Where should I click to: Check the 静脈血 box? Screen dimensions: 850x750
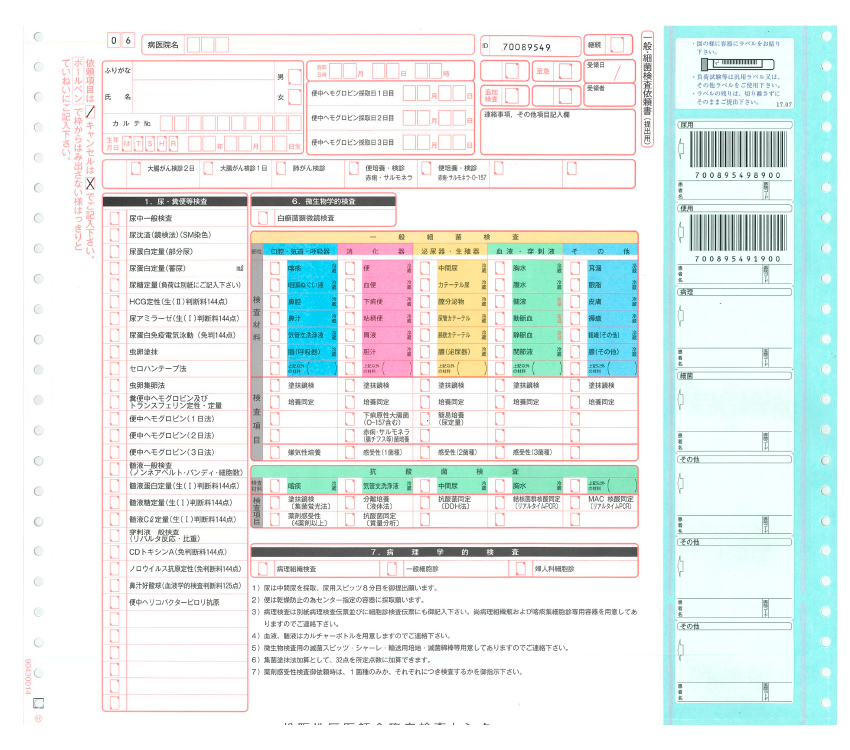coord(500,335)
